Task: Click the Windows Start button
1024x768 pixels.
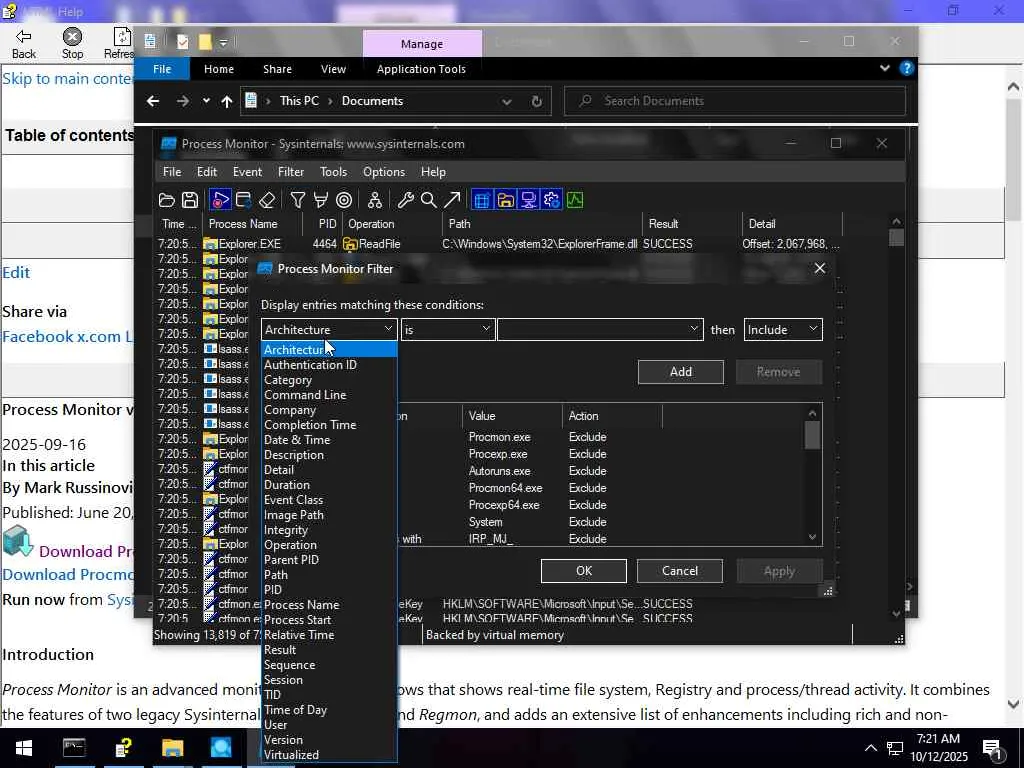Action: (x=24, y=748)
